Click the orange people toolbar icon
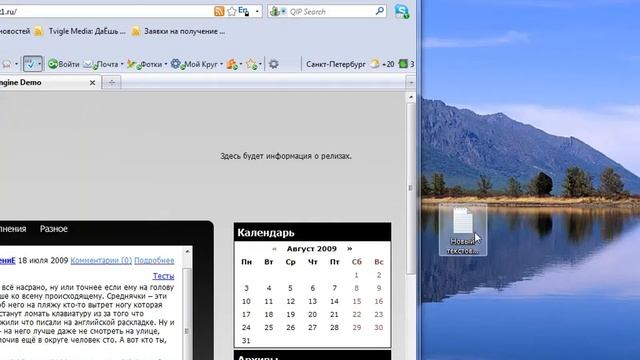 (x=232, y=64)
